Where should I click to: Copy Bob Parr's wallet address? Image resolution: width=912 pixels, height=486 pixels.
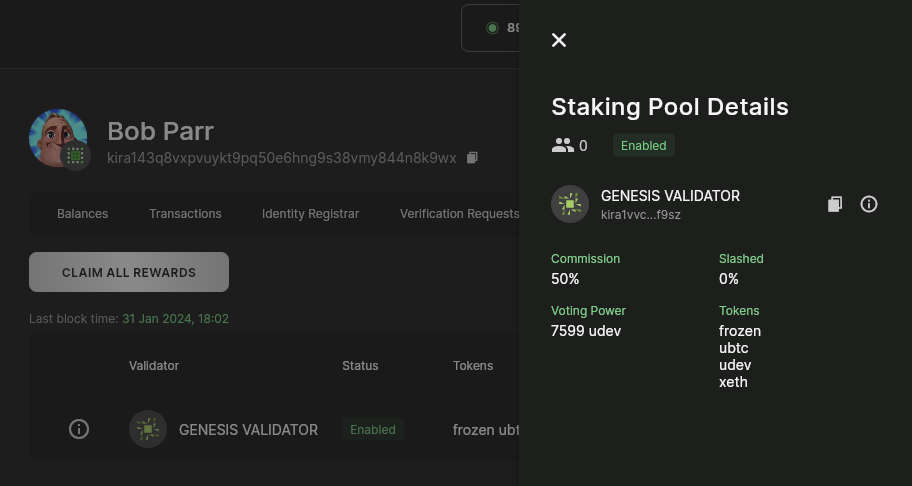click(x=473, y=158)
